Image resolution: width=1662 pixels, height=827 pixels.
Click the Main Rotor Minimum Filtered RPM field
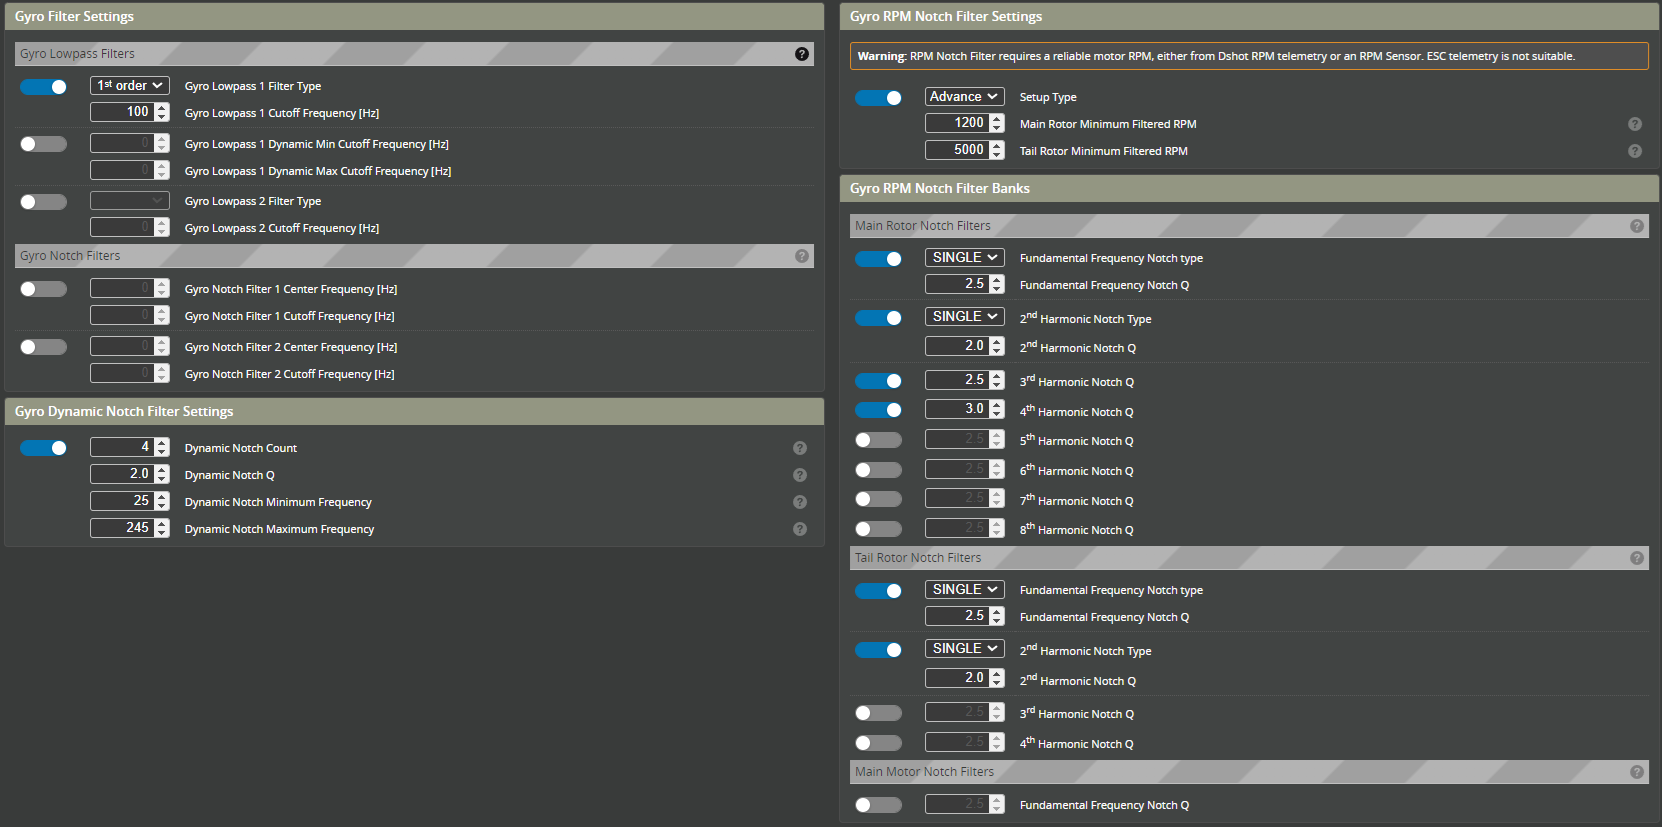pyautogui.click(x=957, y=123)
